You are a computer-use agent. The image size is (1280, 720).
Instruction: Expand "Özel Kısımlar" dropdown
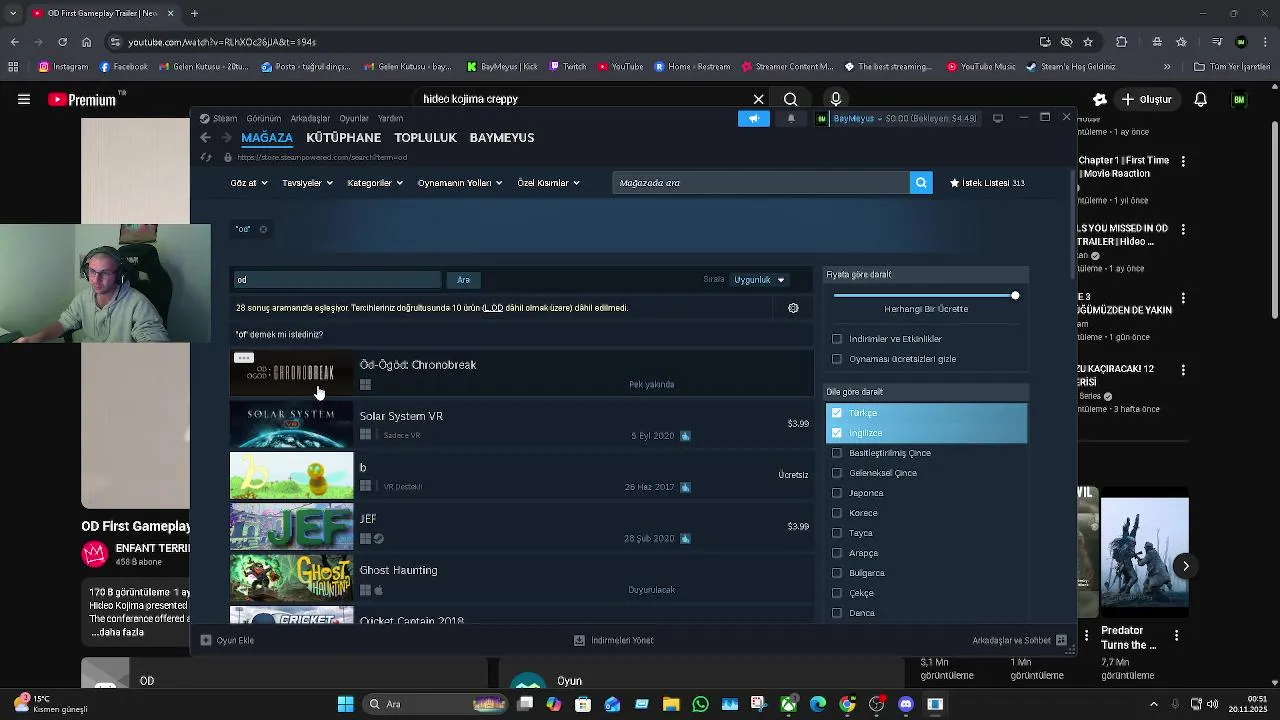pyautogui.click(x=548, y=183)
